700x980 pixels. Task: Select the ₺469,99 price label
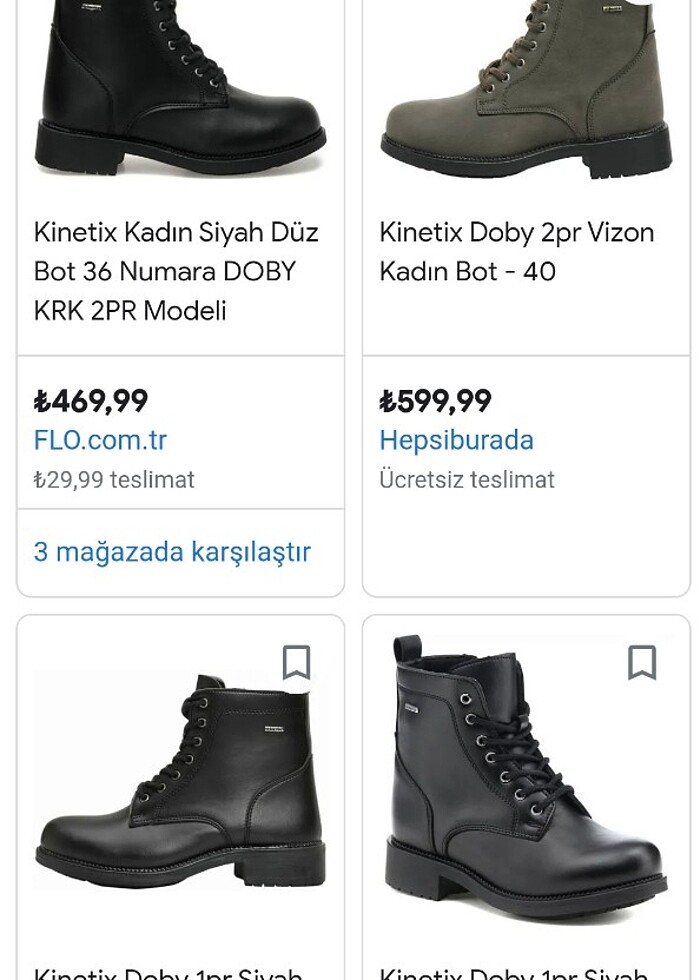(89, 401)
